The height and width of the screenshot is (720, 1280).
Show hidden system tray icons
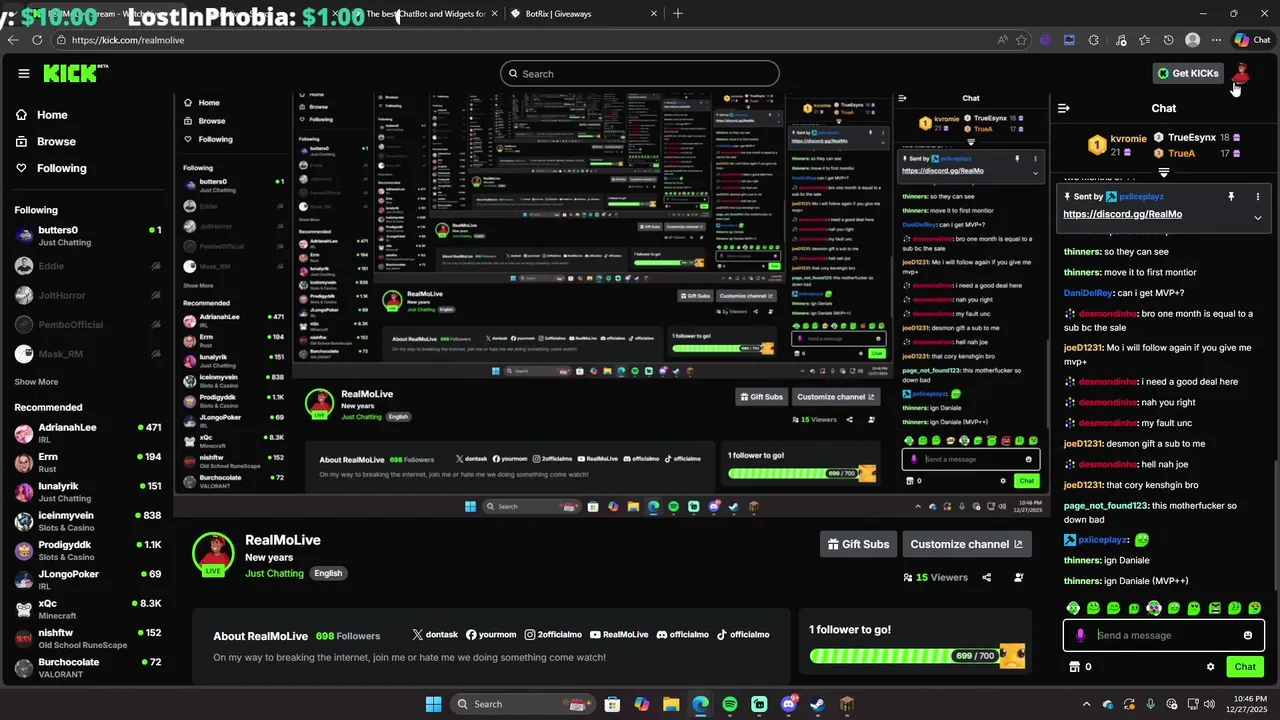(1085, 704)
